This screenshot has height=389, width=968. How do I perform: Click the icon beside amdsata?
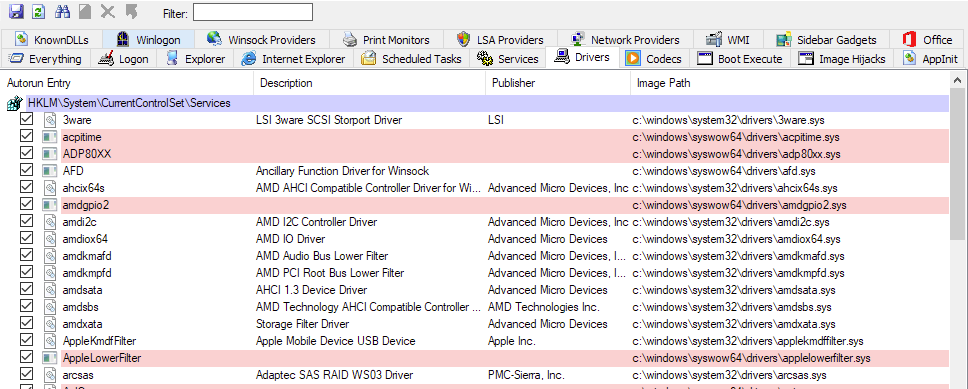point(49,290)
